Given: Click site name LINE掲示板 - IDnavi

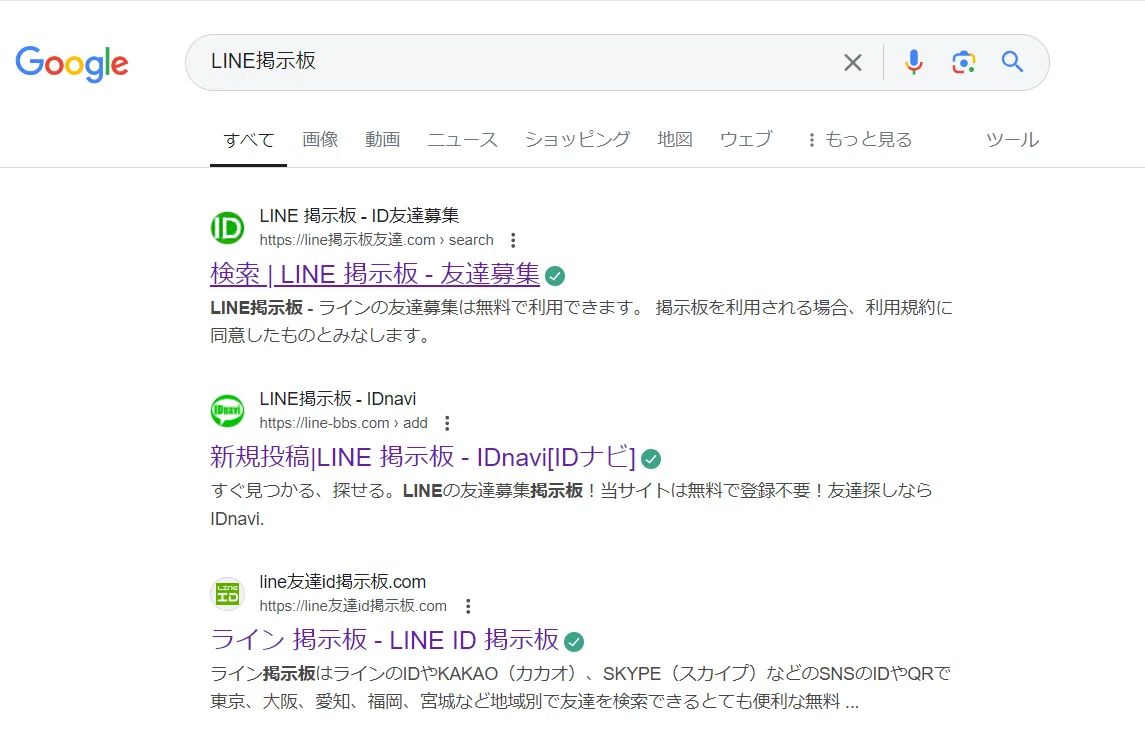Looking at the screenshot, I should click(x=337, y=399).
